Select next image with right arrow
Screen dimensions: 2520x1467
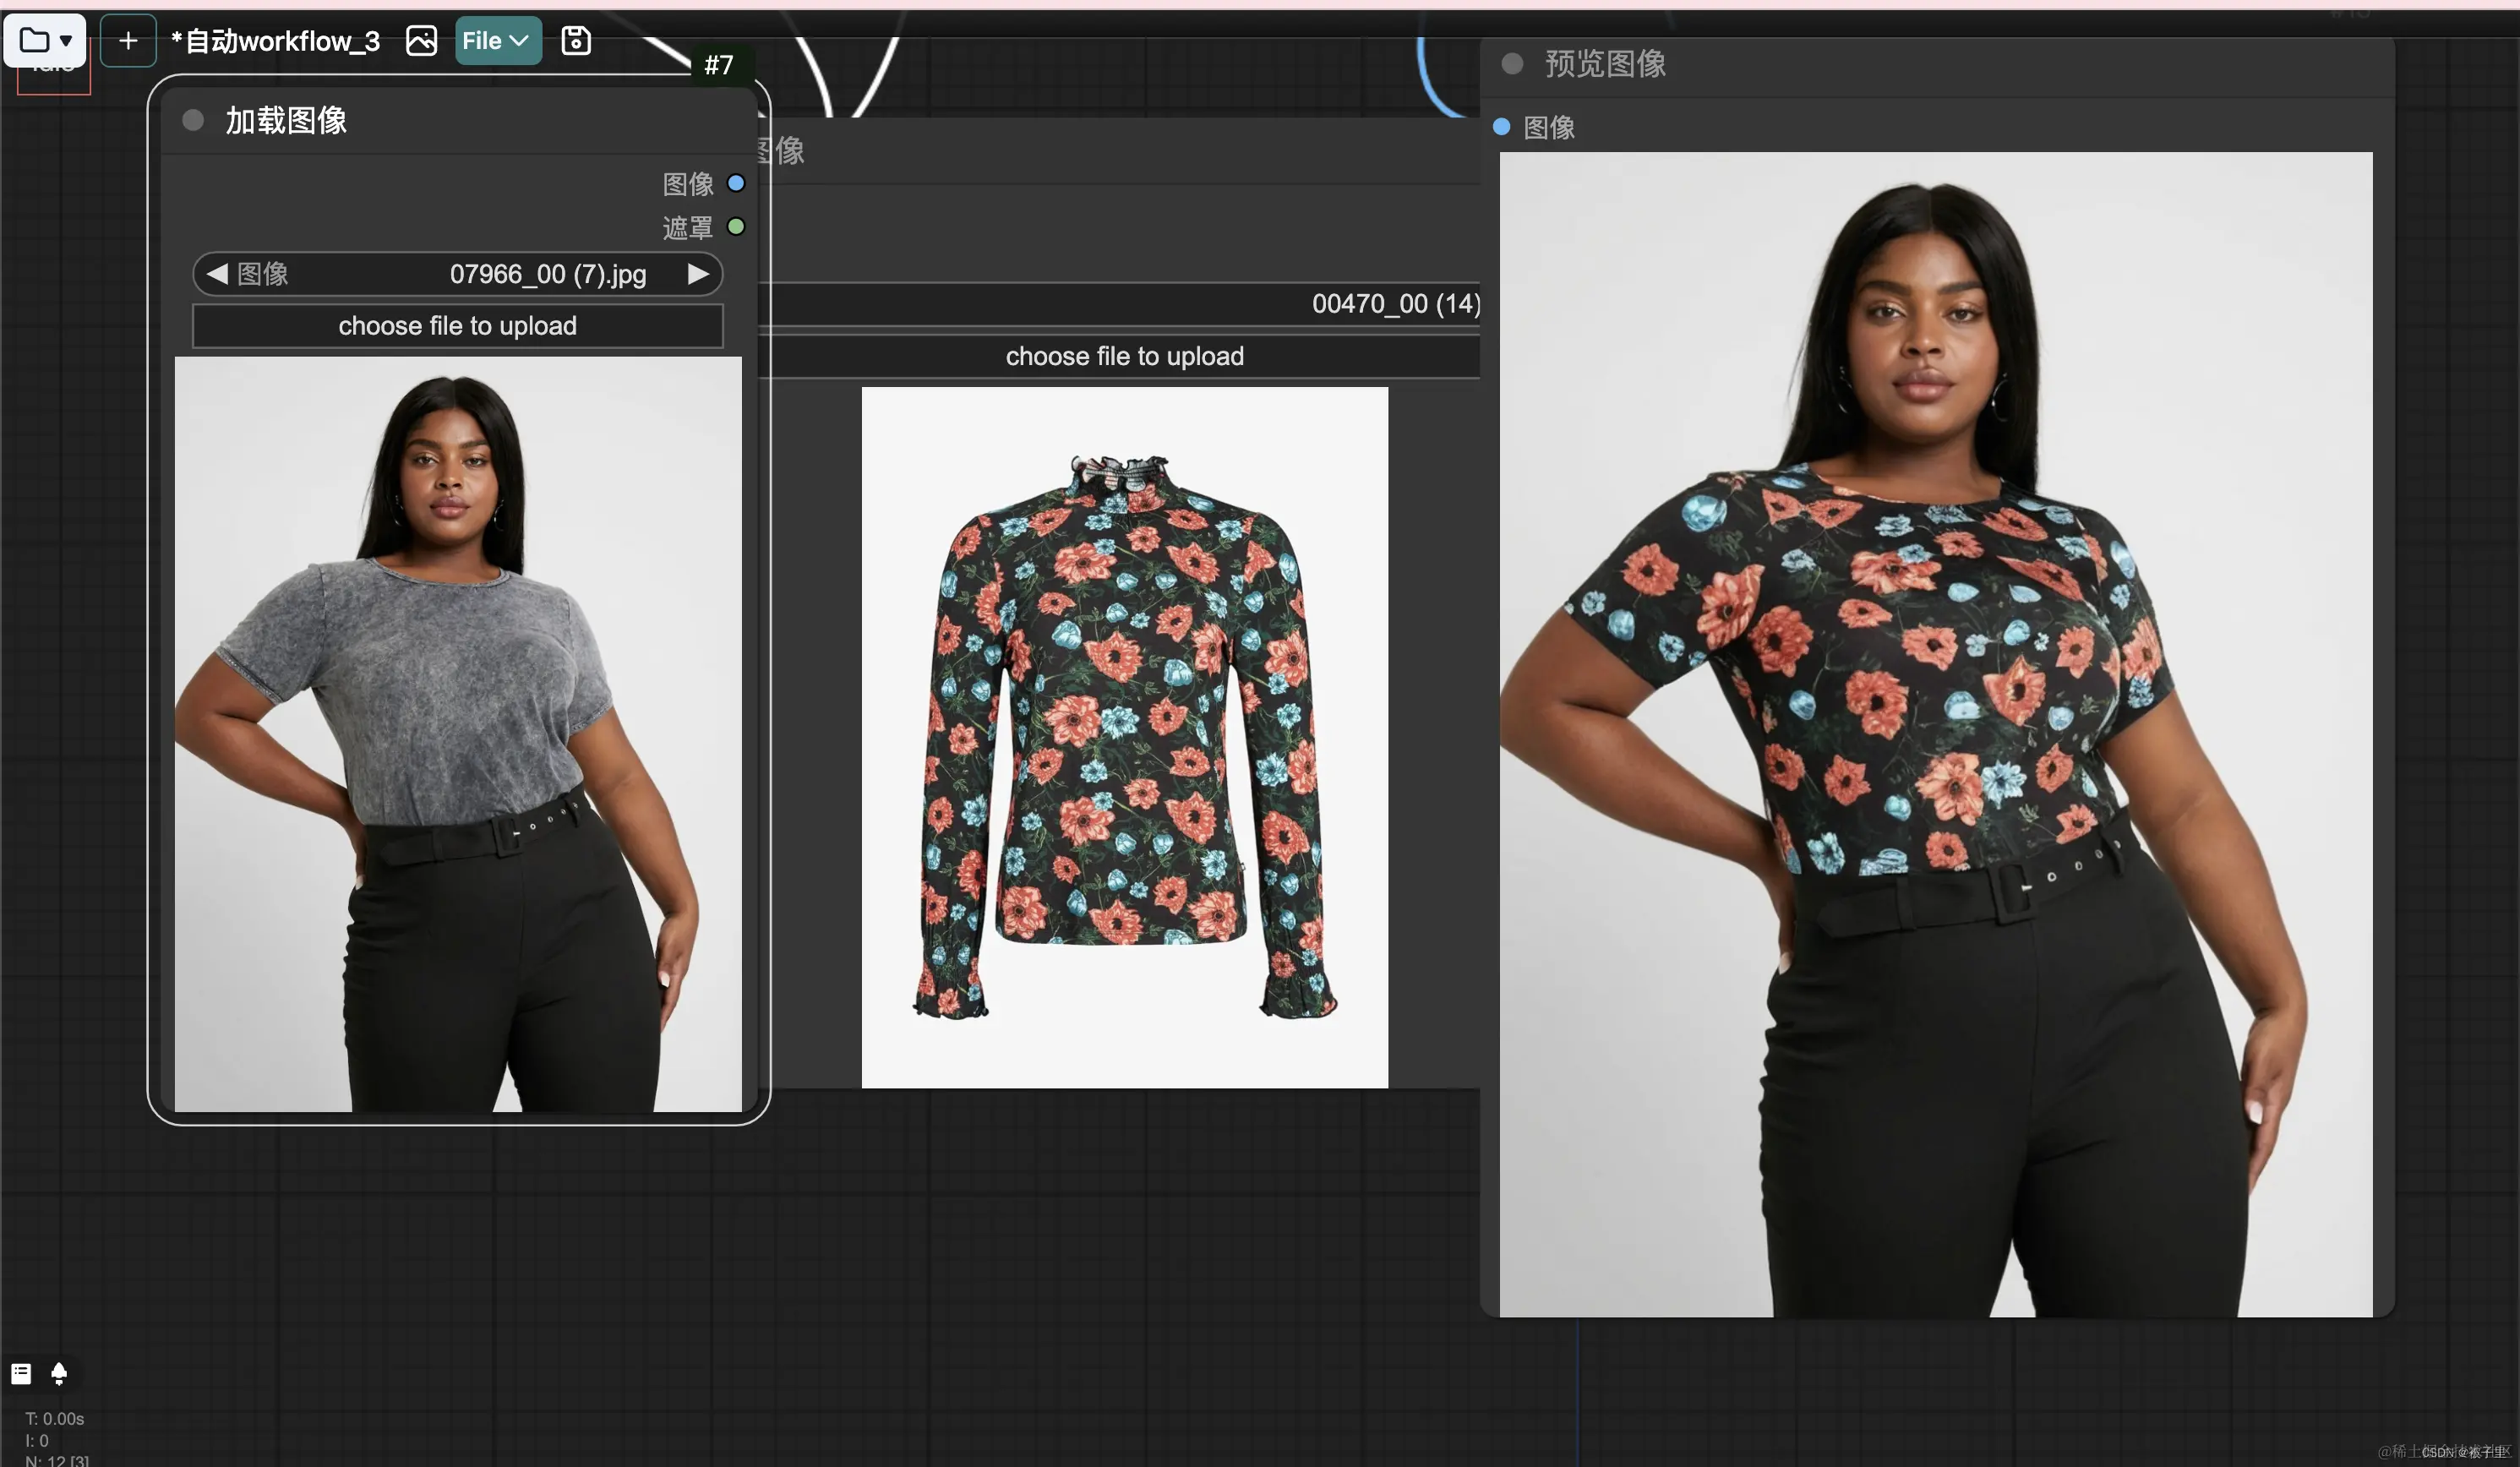tap(698, 274)
